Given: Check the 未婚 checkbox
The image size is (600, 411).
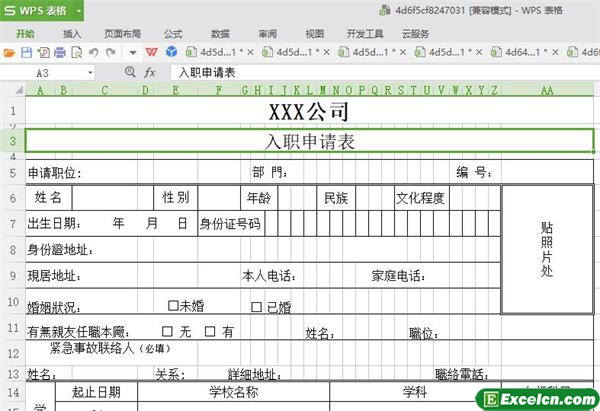Looking at the screenshot, I should (x=173, y=305).
